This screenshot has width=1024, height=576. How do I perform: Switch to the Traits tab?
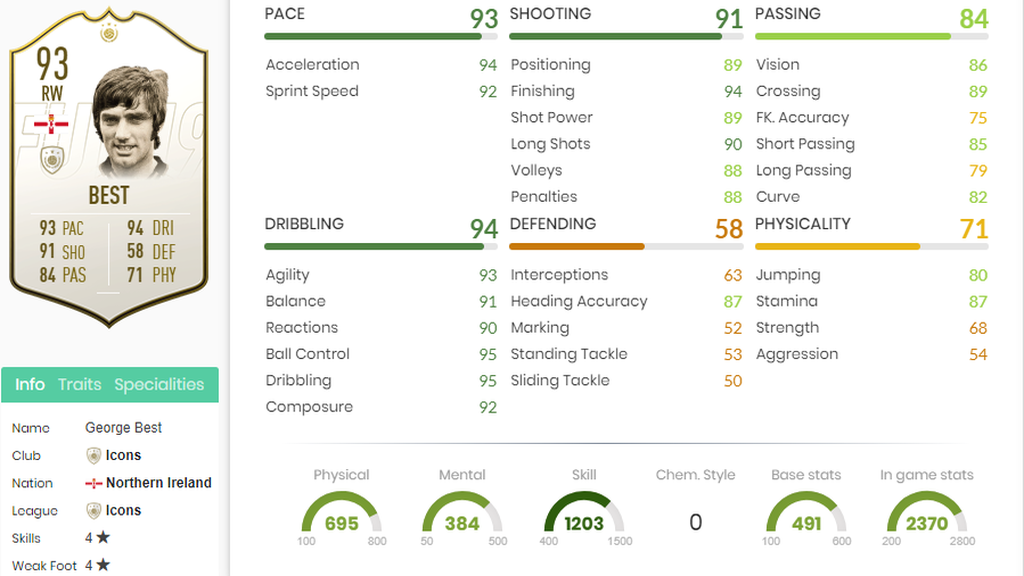click(80, 384)
